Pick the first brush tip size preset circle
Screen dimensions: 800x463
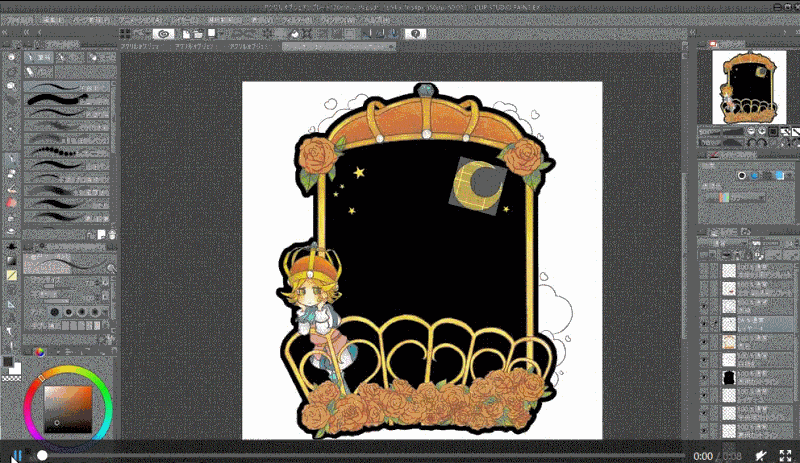54,312
